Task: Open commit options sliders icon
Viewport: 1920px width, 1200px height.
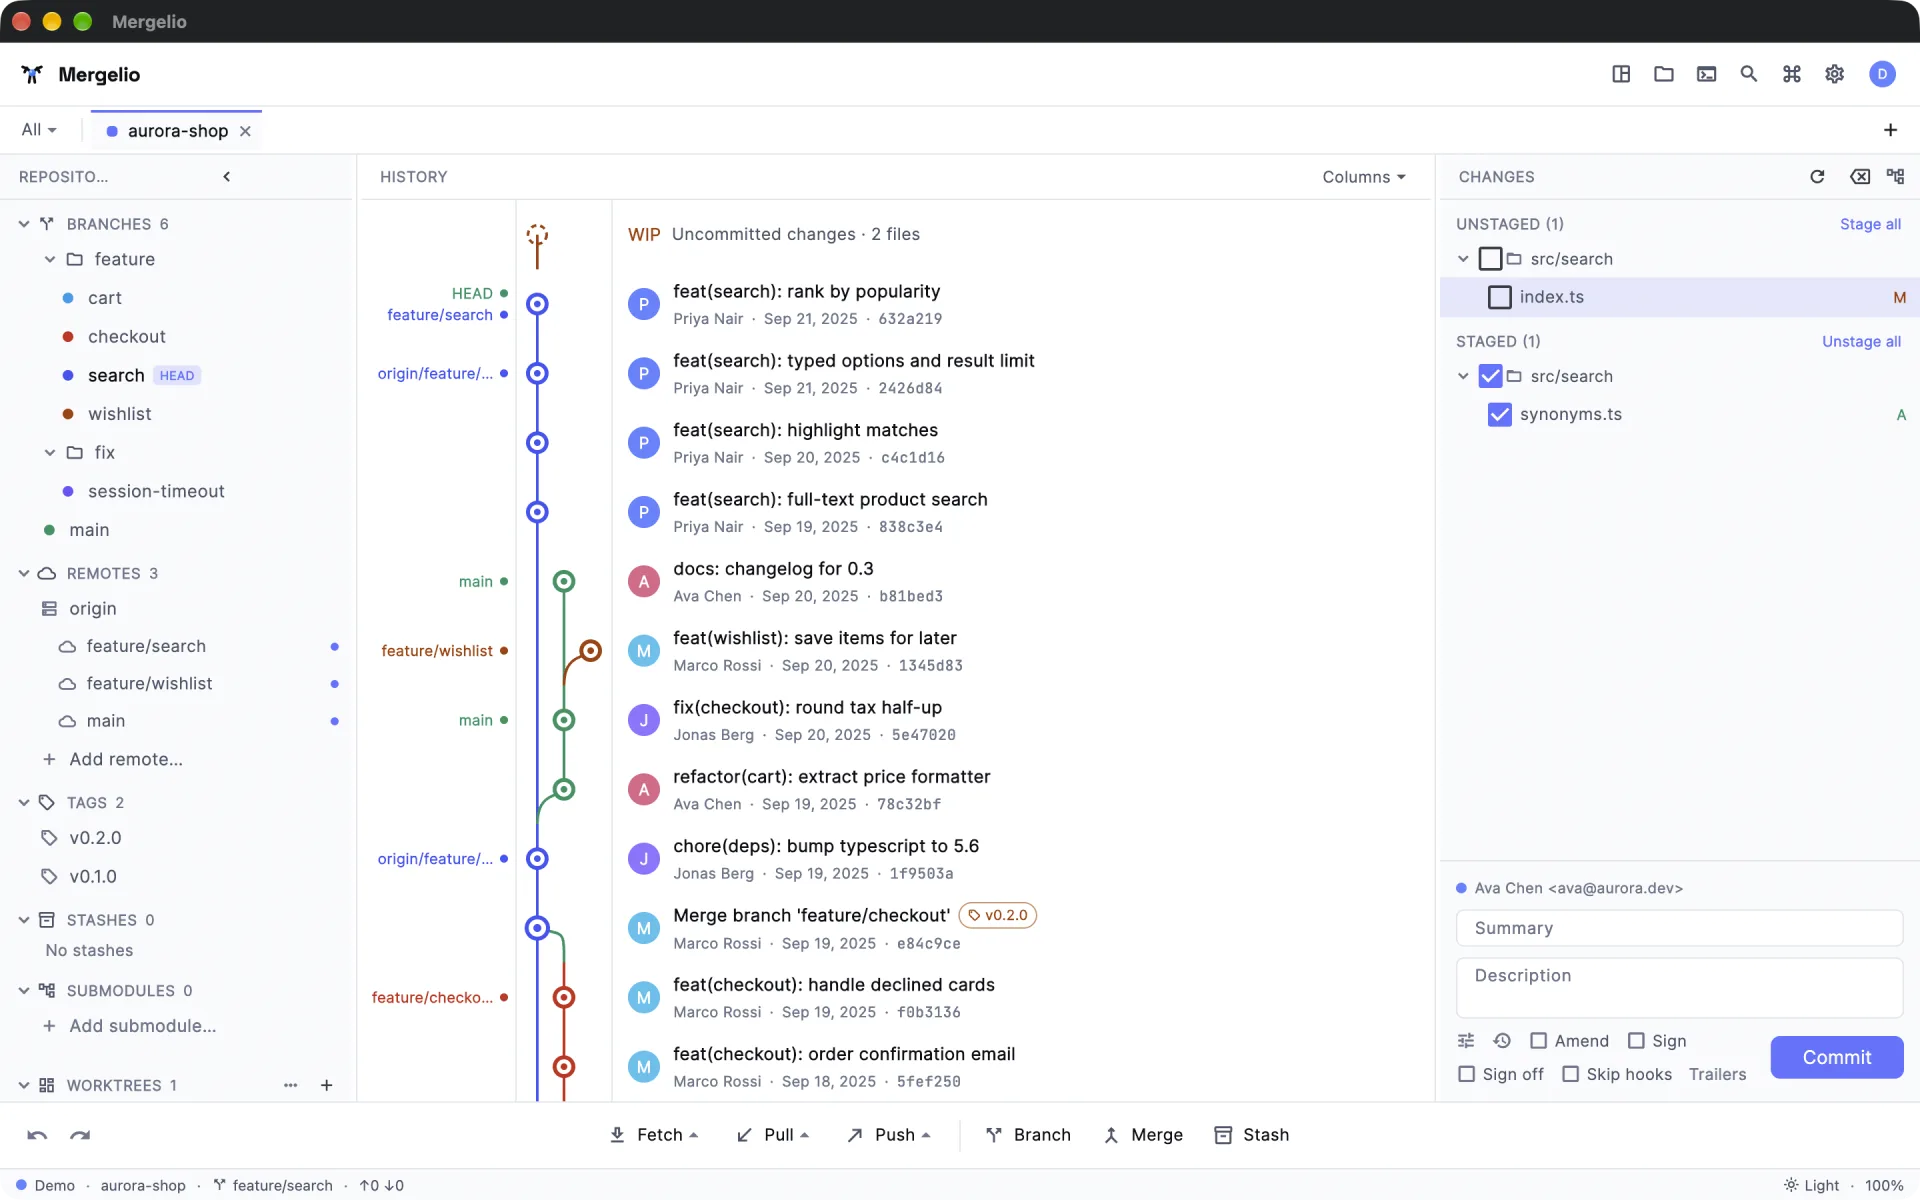Action: (x=1466, y=1041)
